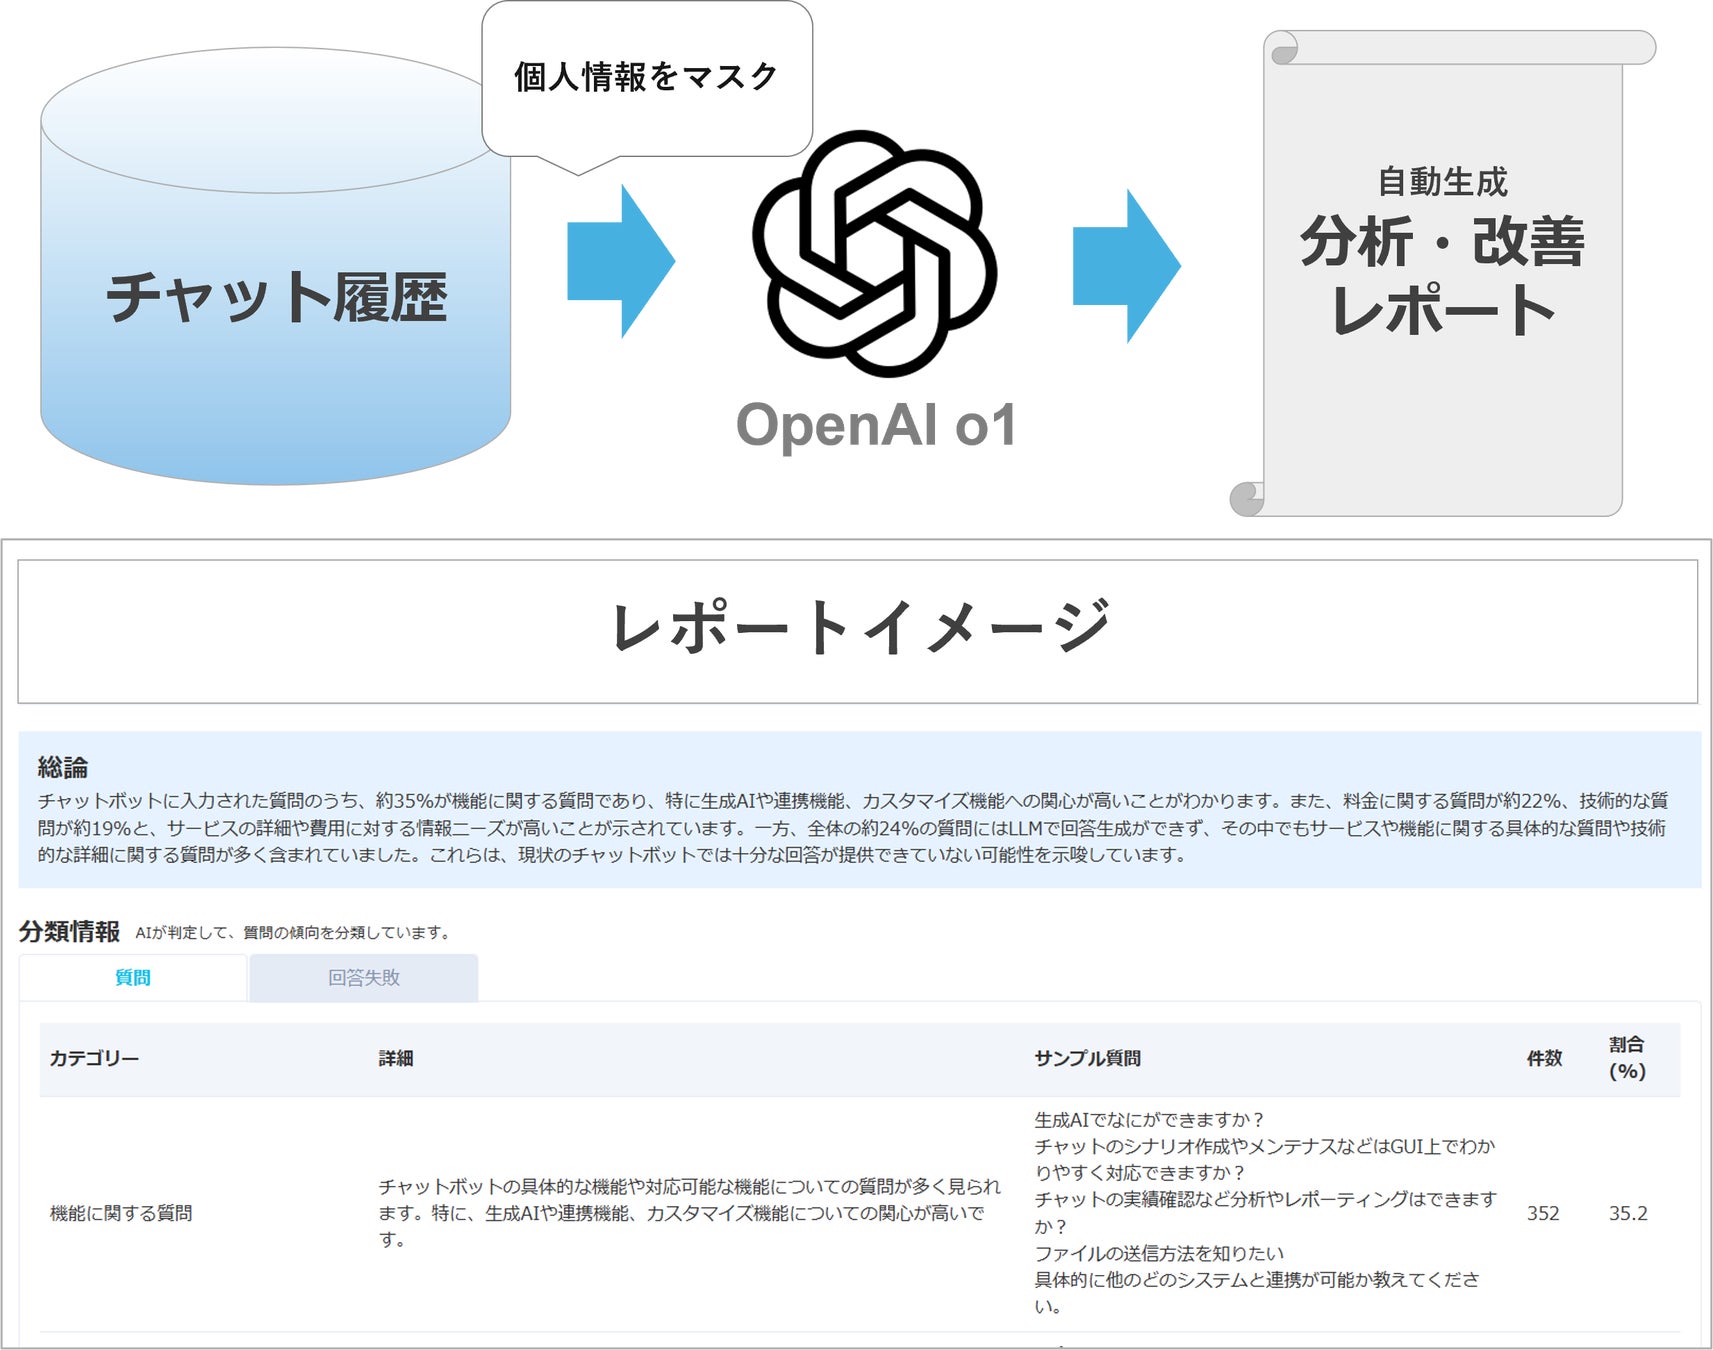
Task: Open the 分析・改善レポート scroll document
Action: (1442, 273)
